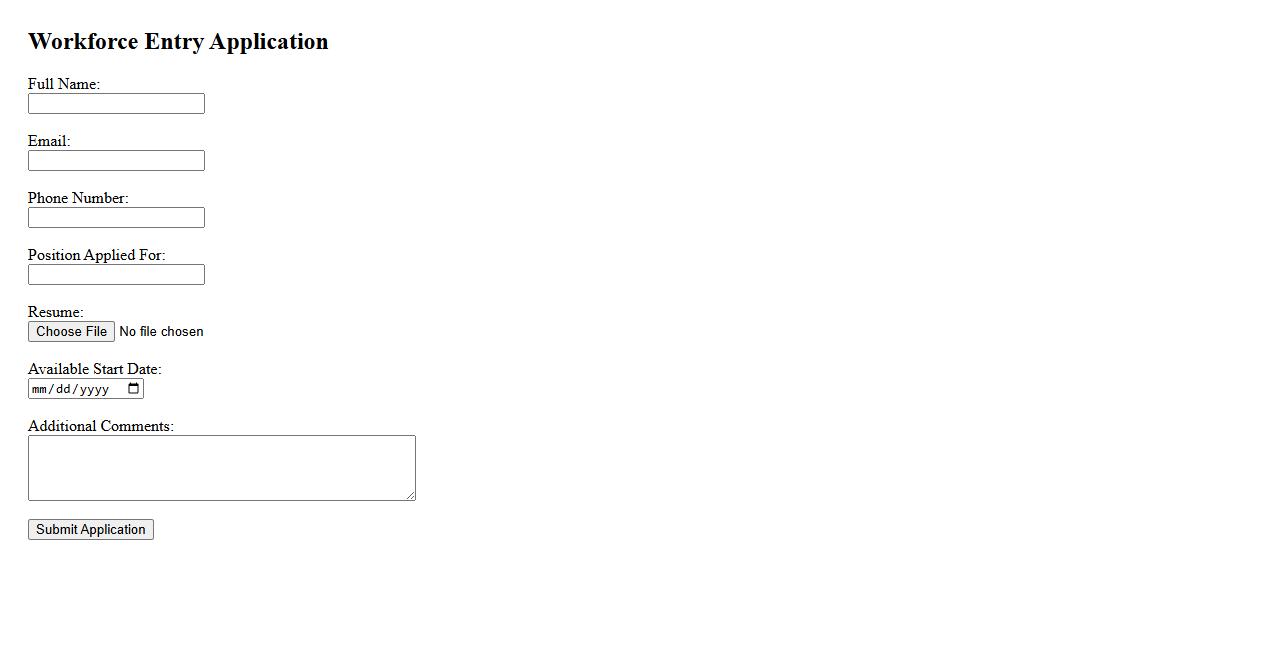Select the month segment of the date
This screenshot has width=1278, height=650.
[40, 389]
